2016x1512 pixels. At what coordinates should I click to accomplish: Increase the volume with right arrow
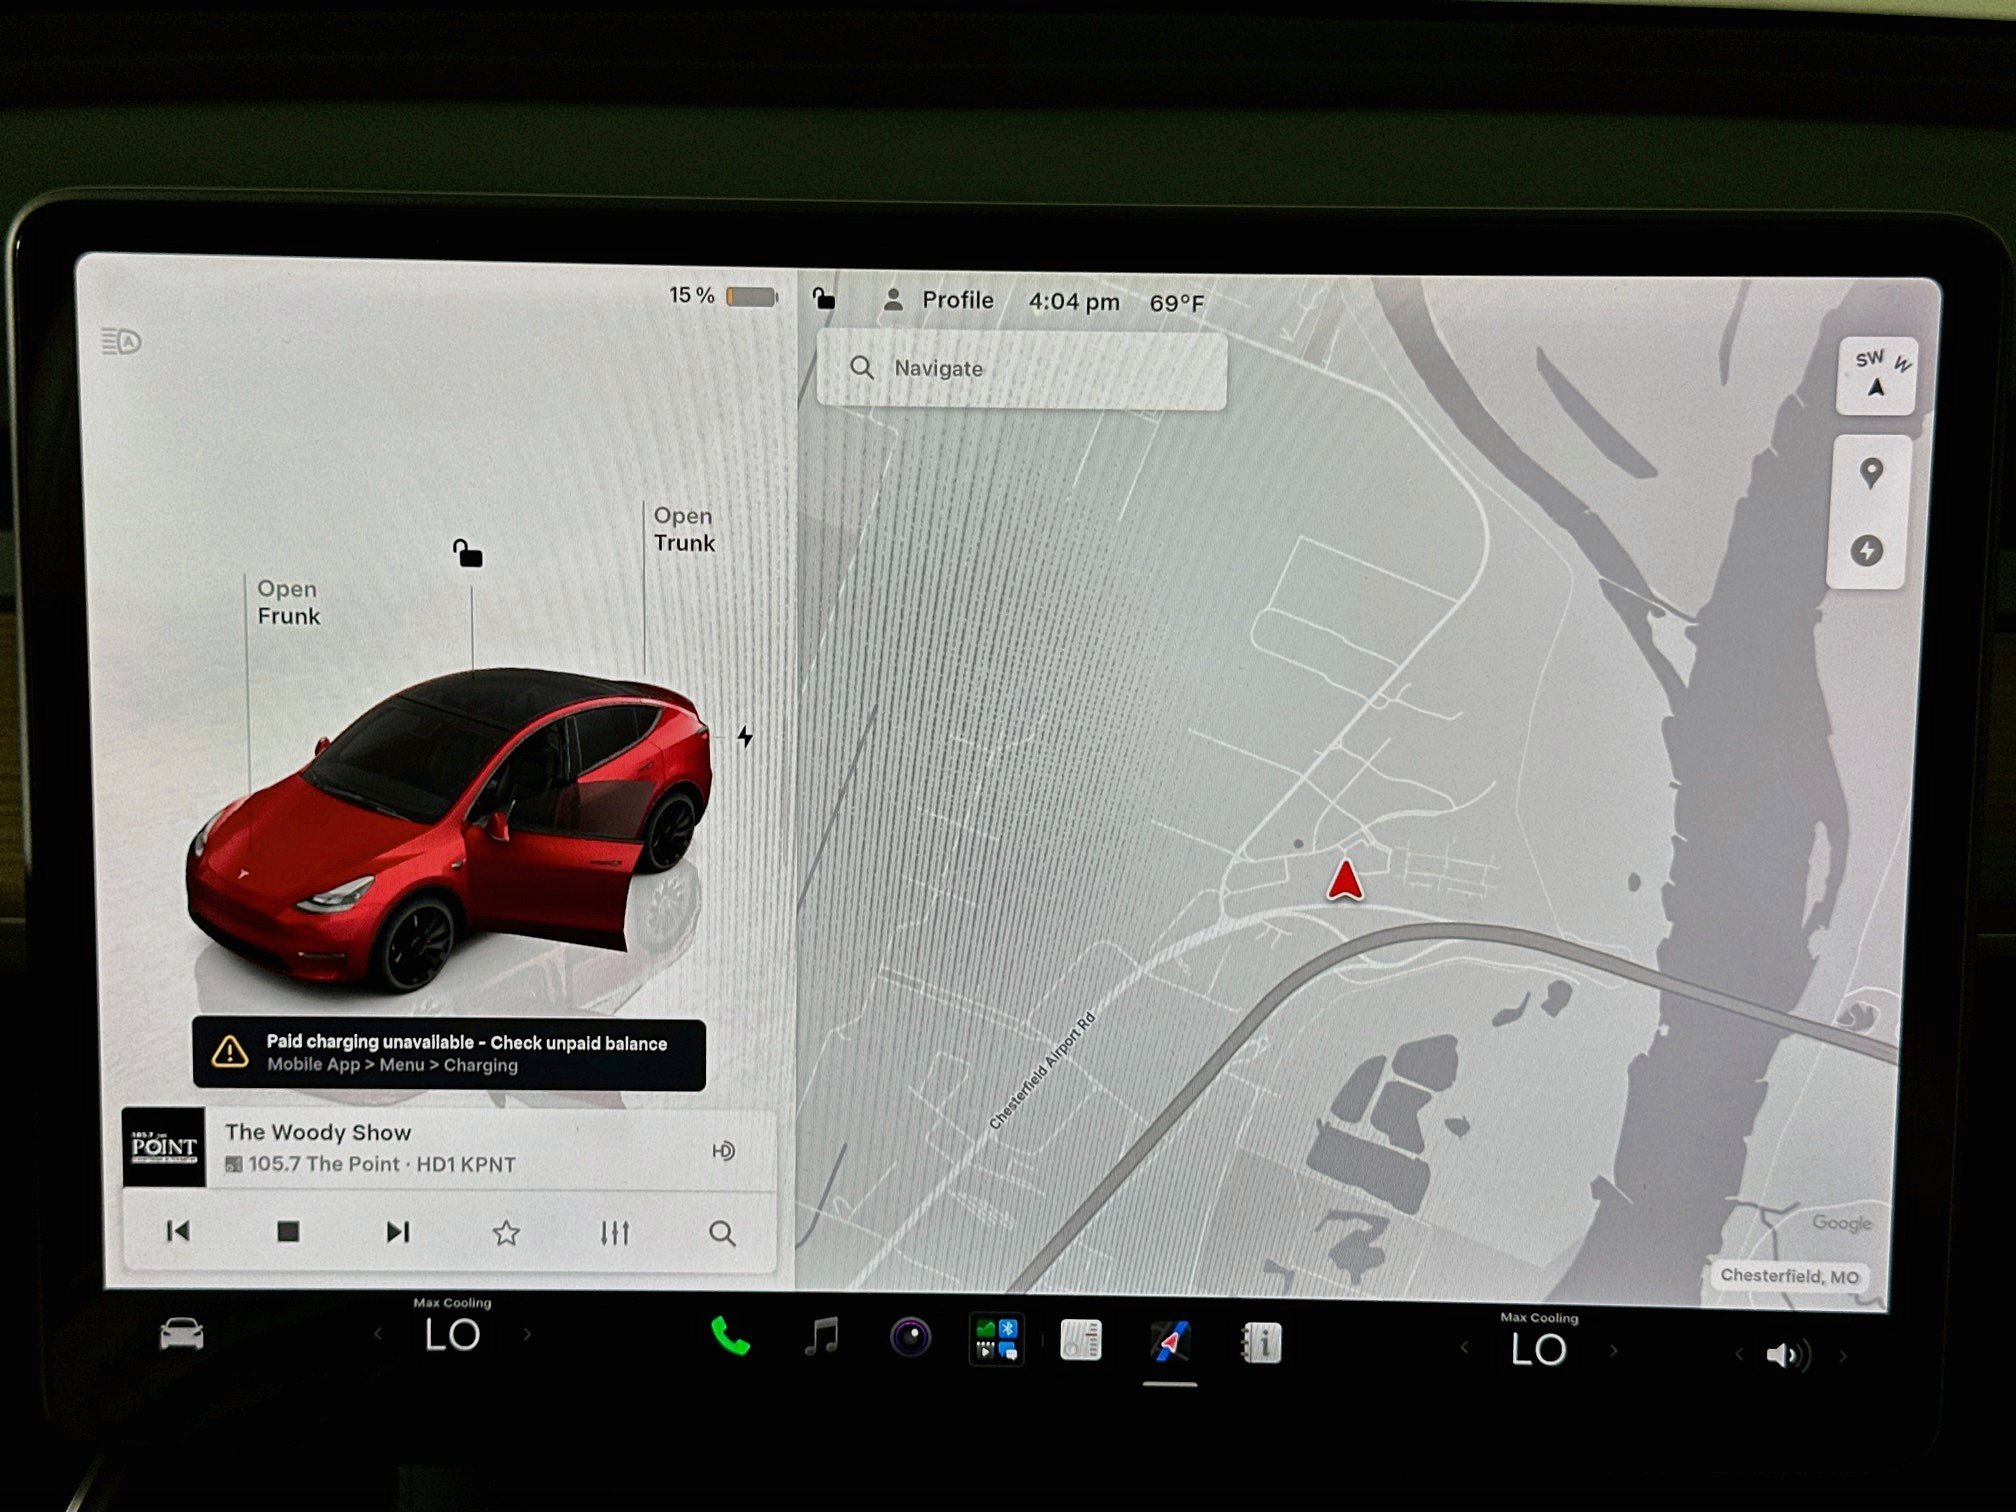(1842, 1356)
